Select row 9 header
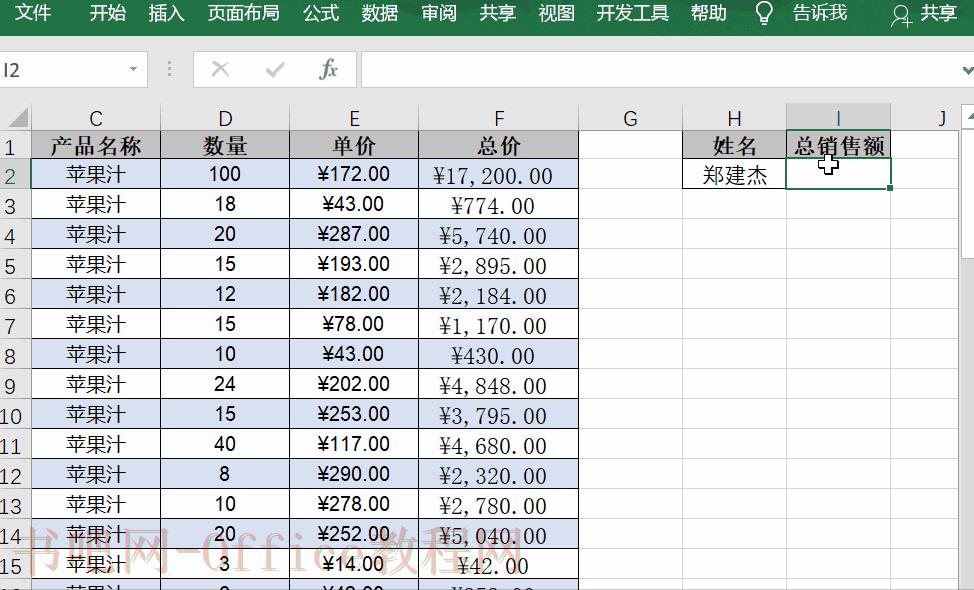This screenshot has width=974, height=590. click(15, 386)
